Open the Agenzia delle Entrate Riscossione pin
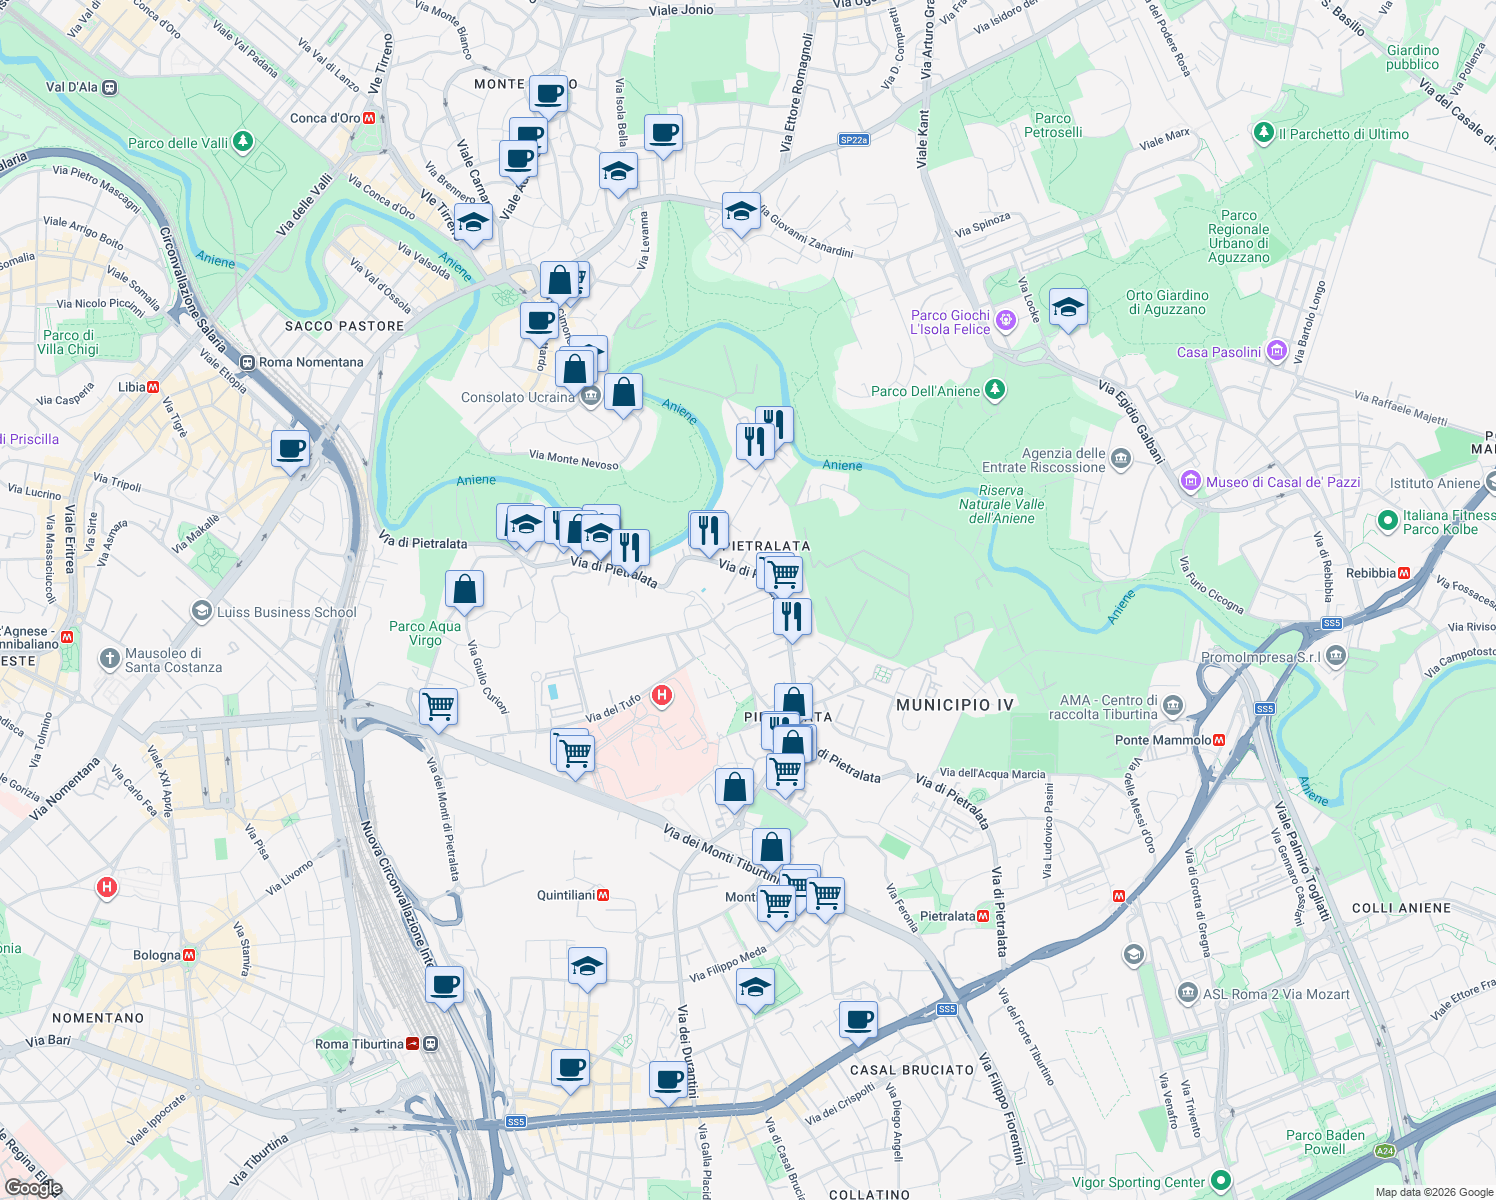1496x1200 pixels. pos(1120,459)
